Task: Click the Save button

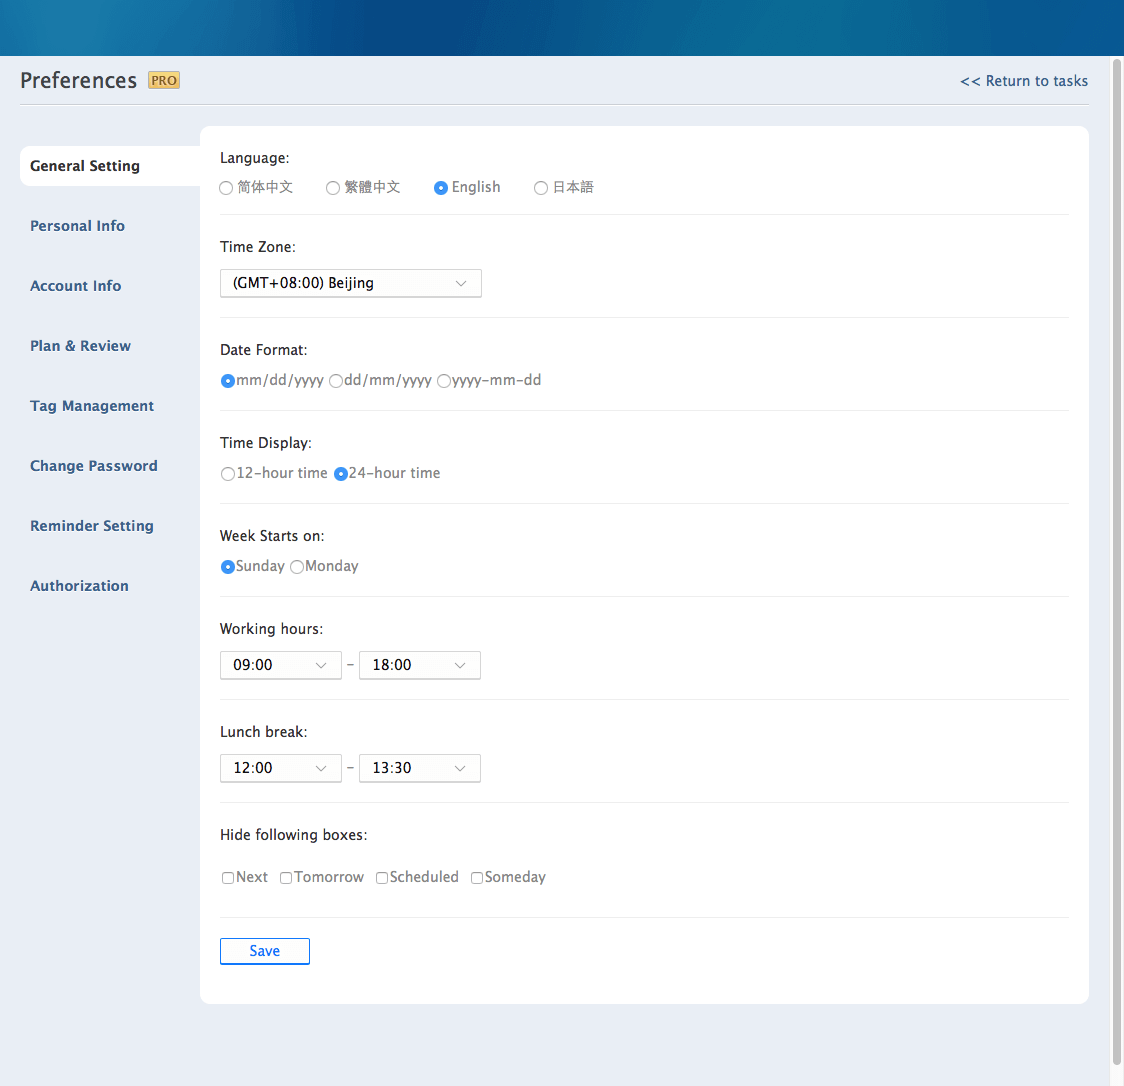Action: 265,951
